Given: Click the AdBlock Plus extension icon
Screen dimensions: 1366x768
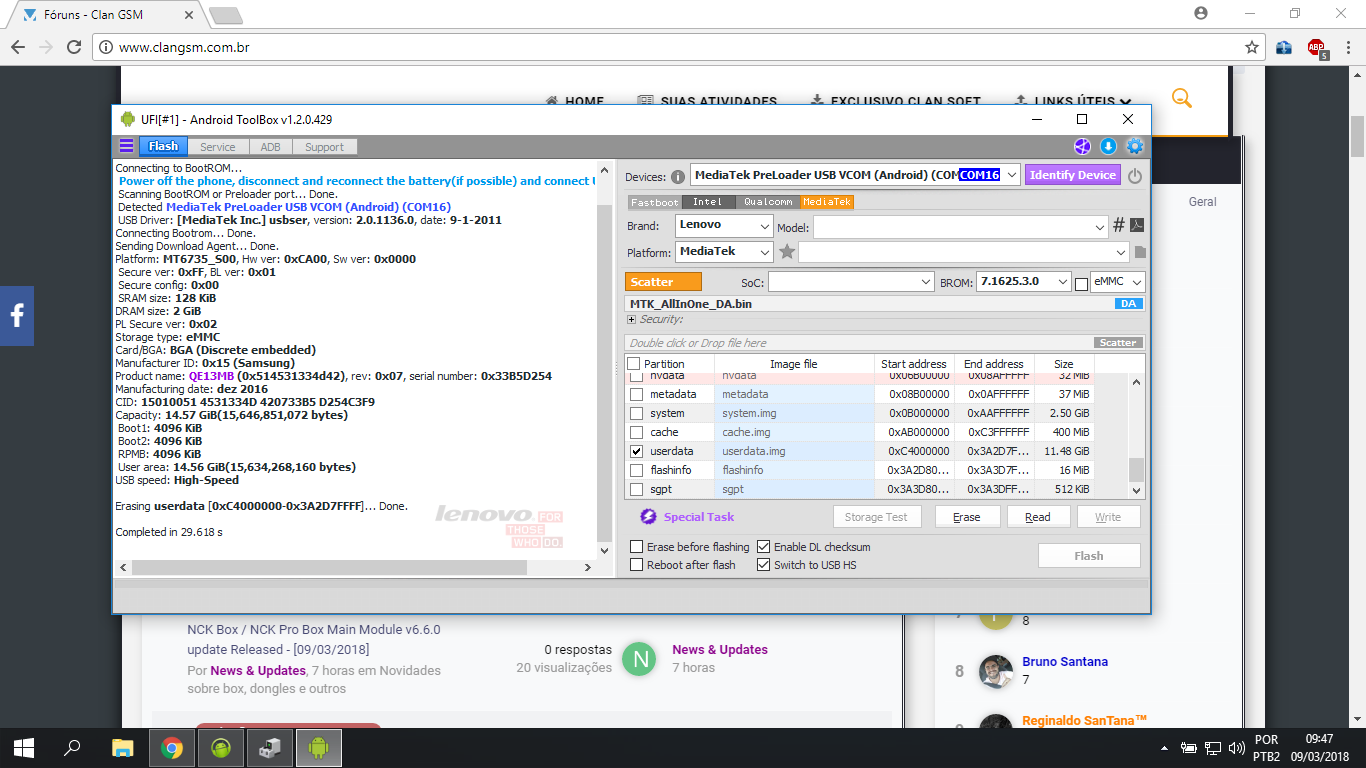Looking at the screenshot, I should click(x=1316, y=48).
